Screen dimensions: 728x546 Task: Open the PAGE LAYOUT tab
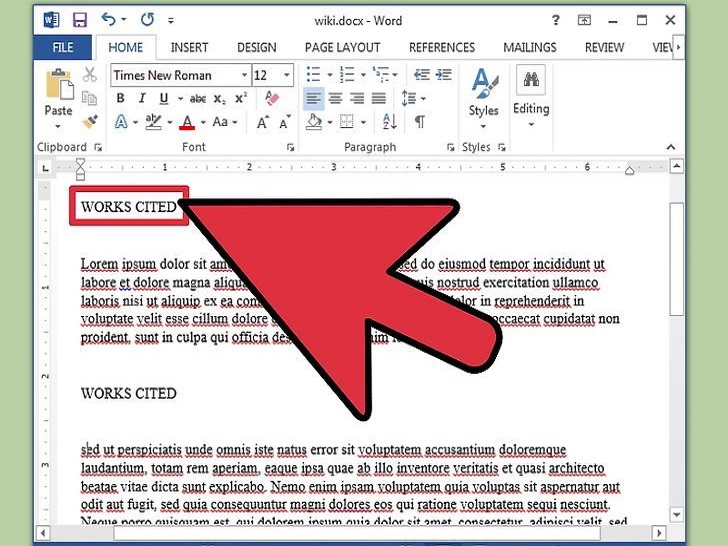342,47
